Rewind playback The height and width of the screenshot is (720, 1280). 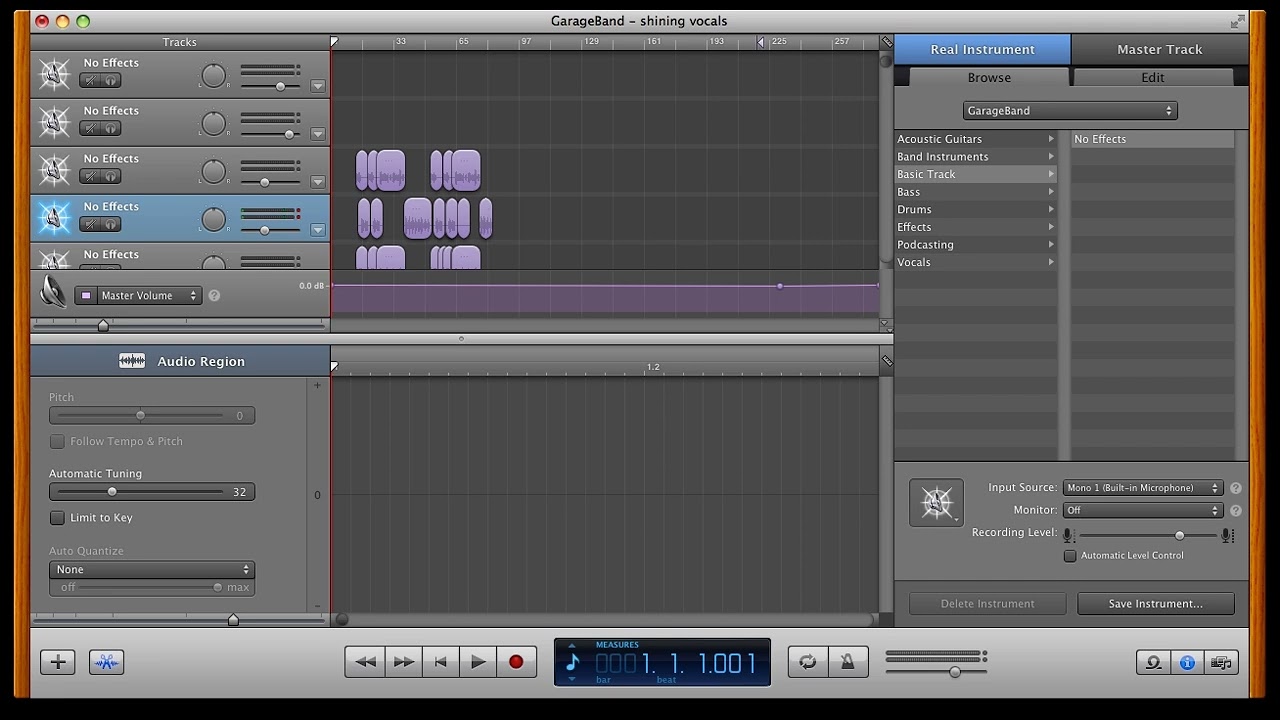pos(365,662)
